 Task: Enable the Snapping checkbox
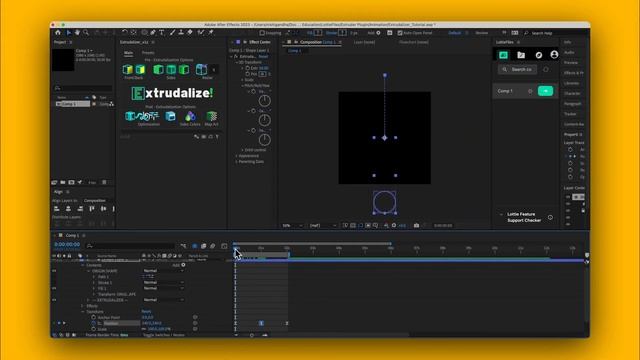point(262,33)
